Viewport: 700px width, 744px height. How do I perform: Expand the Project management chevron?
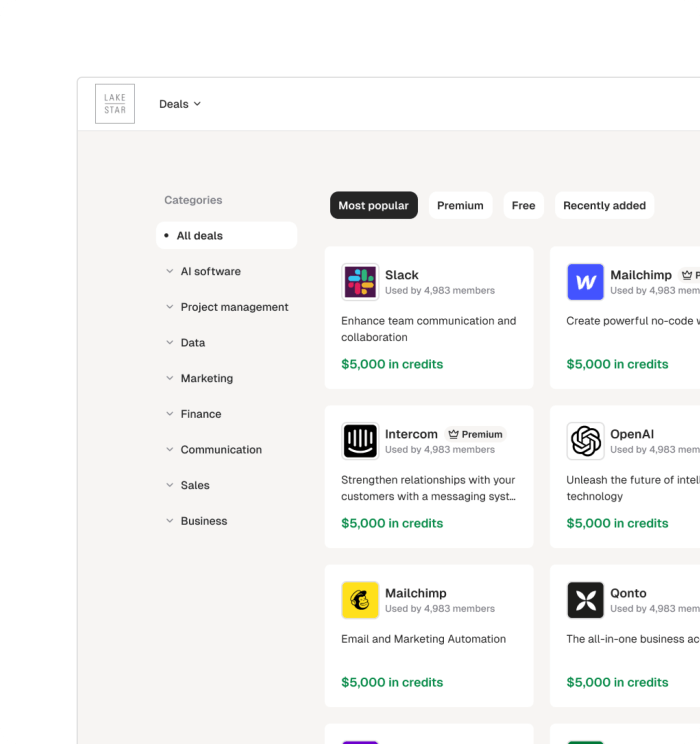click(x=169, y=307)
